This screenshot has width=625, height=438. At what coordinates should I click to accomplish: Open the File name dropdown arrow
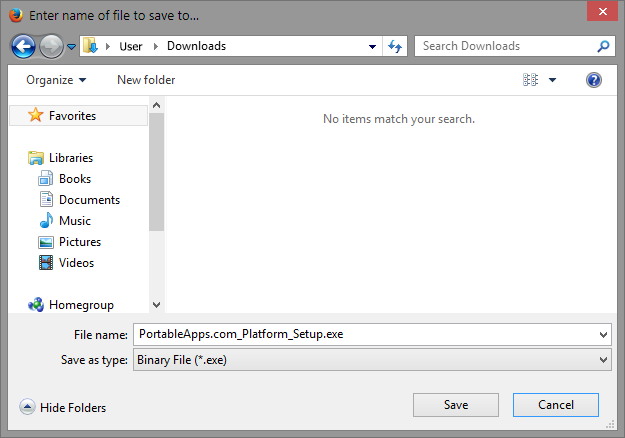point(603,335)
